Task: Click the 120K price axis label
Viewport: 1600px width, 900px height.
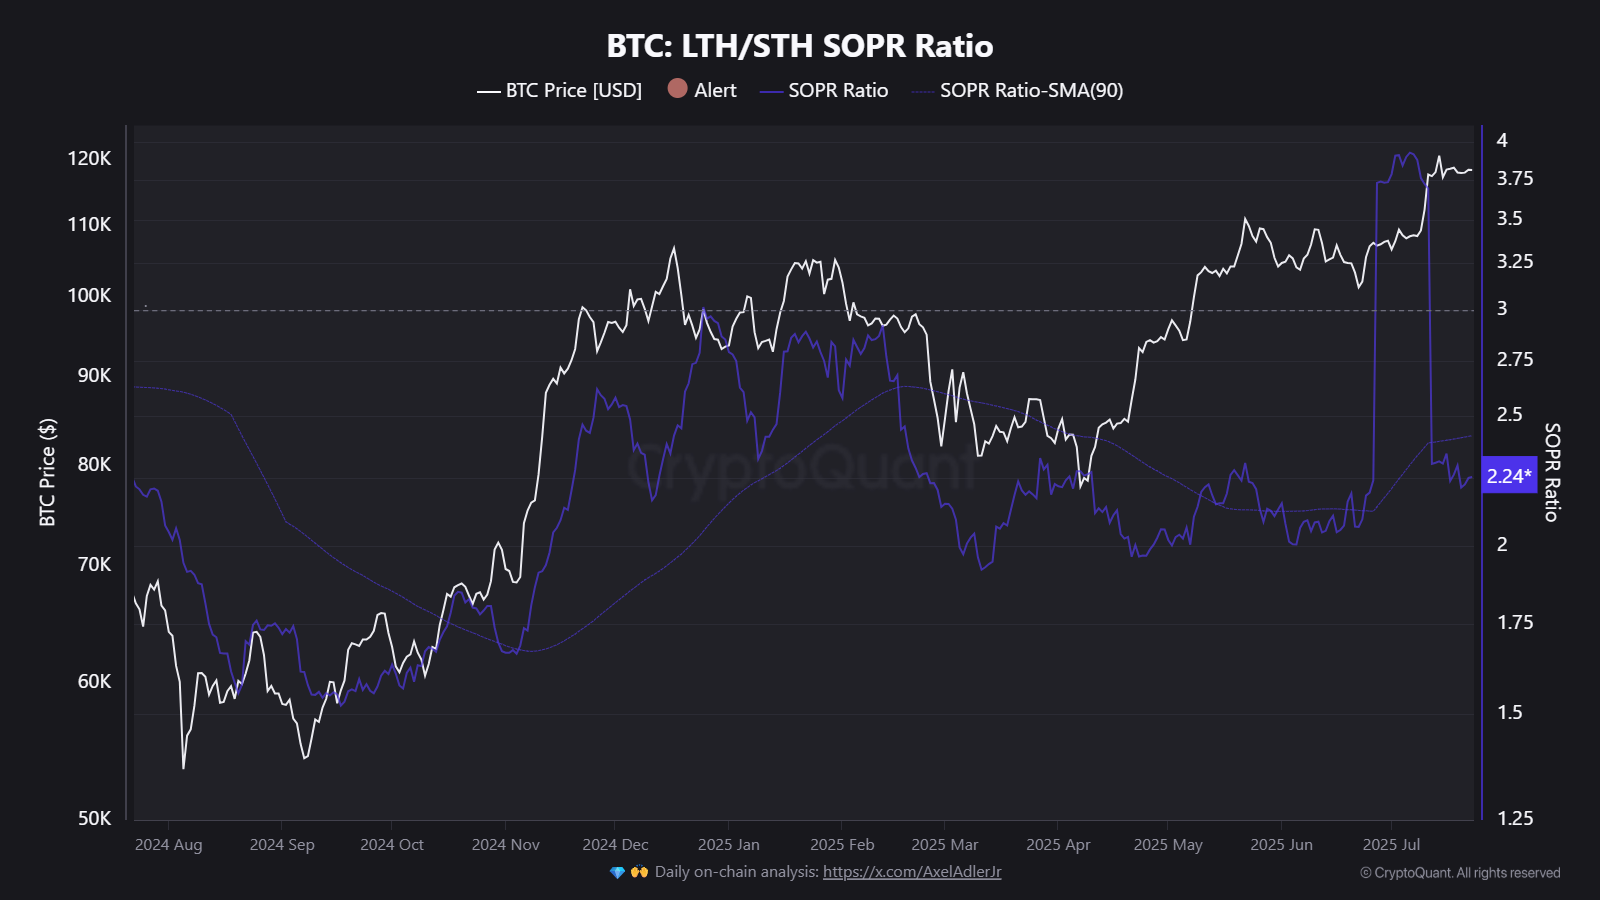Action: point(89,158)
